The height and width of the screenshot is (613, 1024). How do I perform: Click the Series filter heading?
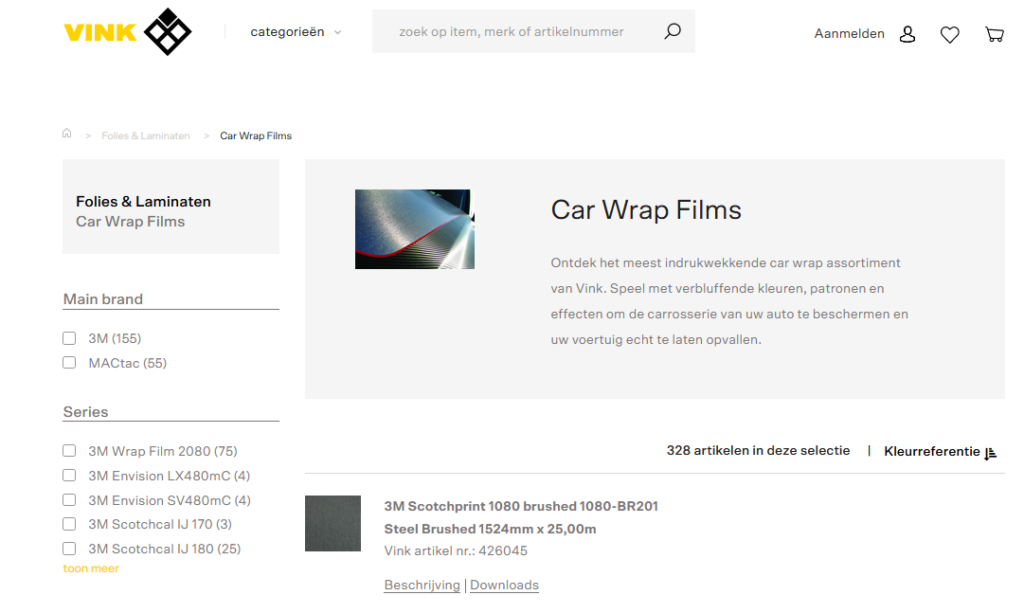click(x=86, y=412)
